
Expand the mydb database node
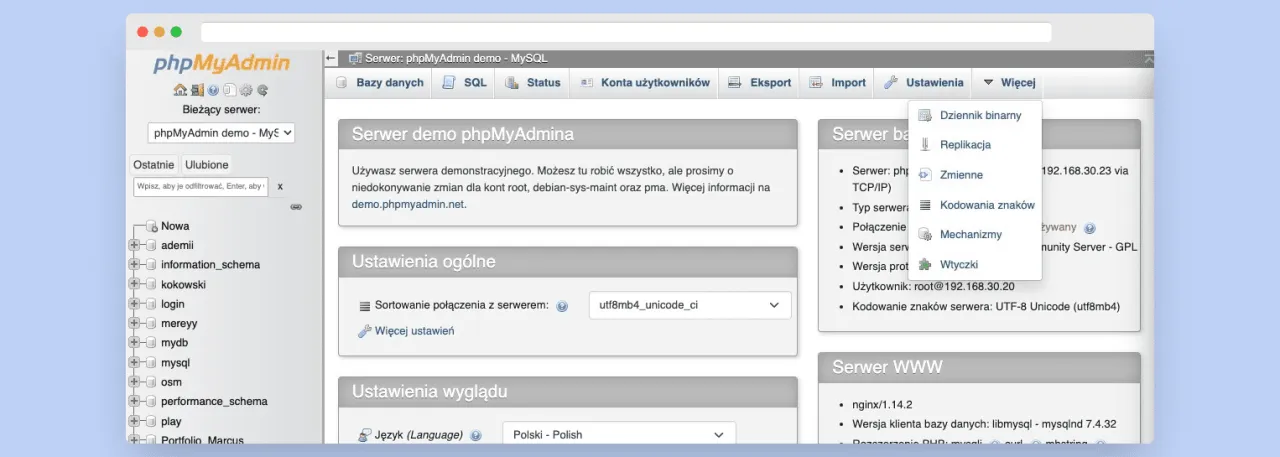point(134,343)
